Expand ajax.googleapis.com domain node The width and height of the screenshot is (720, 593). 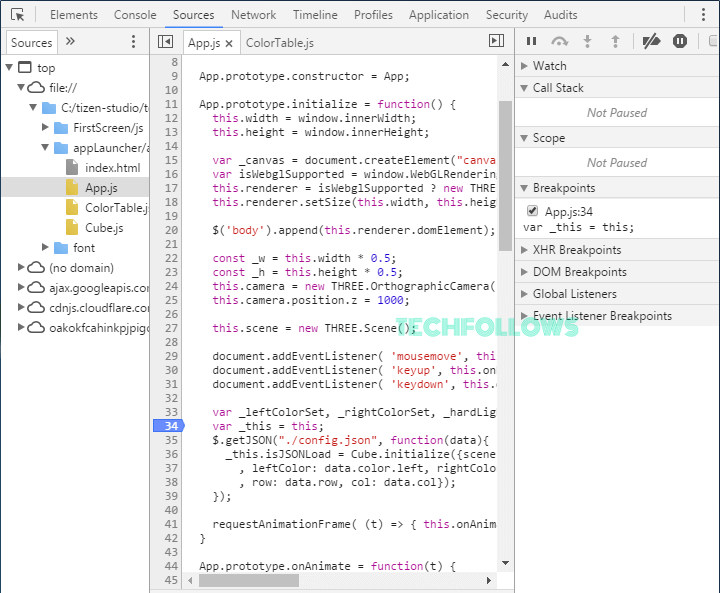pyautogui.click(x=21, y=287)
